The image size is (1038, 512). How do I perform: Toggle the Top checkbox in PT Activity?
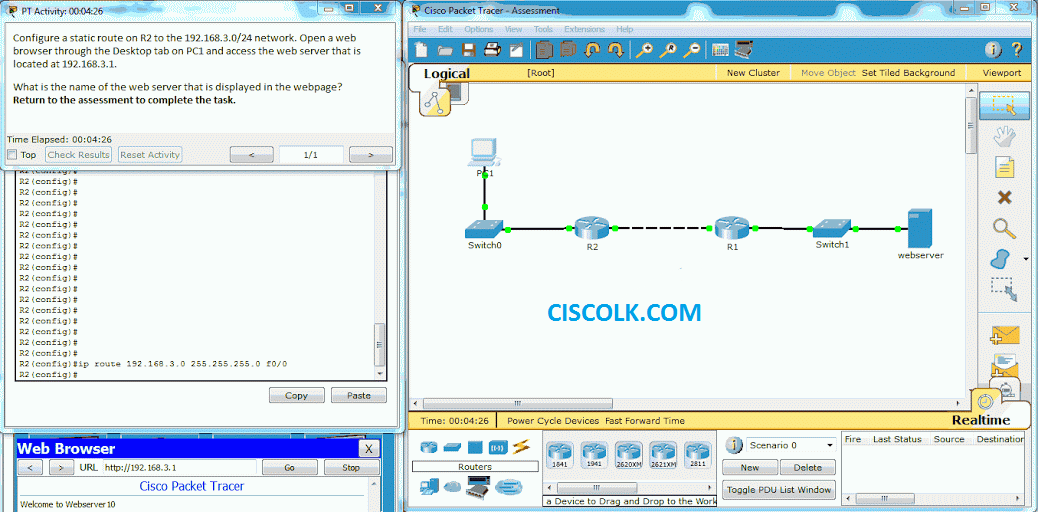pyautogui.click(x=11, y=154)
